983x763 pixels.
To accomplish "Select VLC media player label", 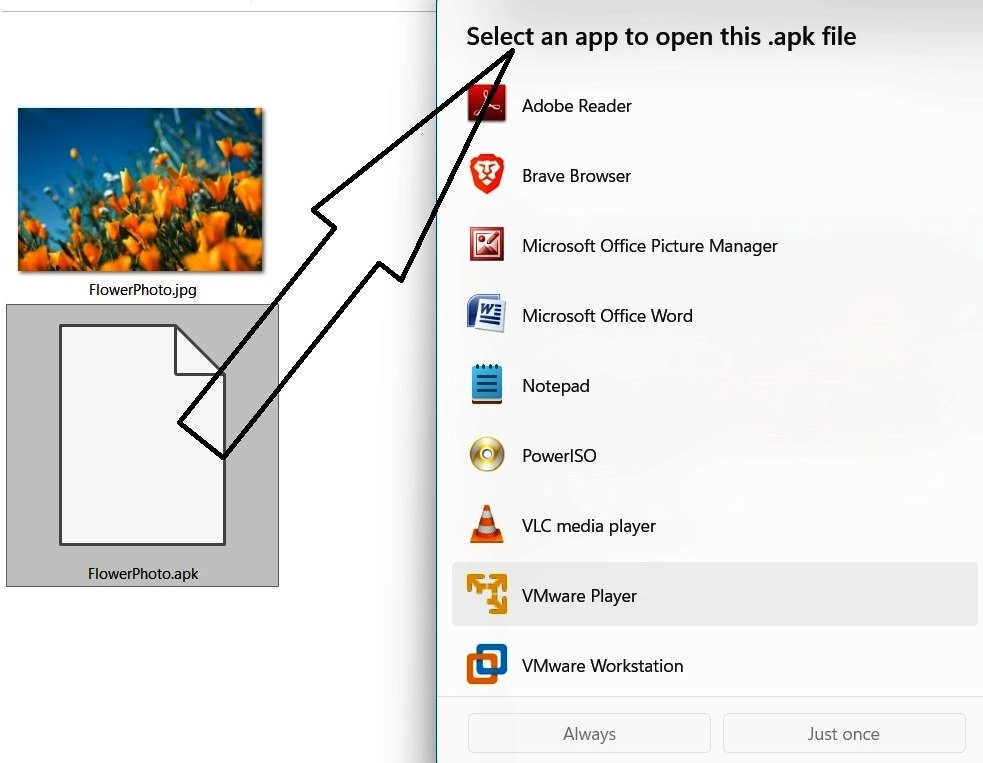I will [x=589, y=526].
